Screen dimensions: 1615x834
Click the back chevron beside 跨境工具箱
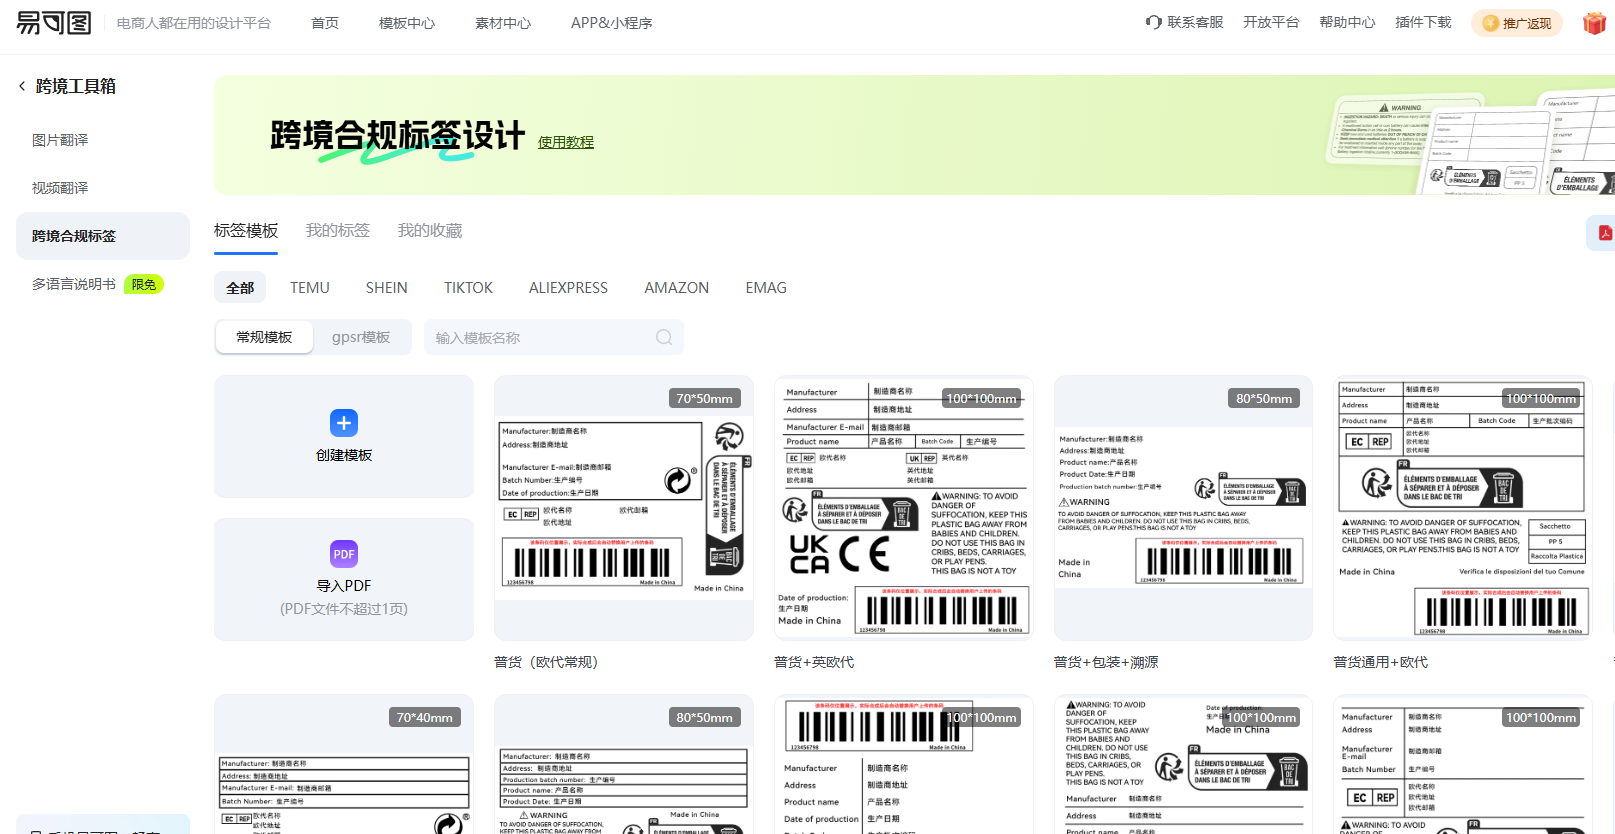click(x=22, y=86)
